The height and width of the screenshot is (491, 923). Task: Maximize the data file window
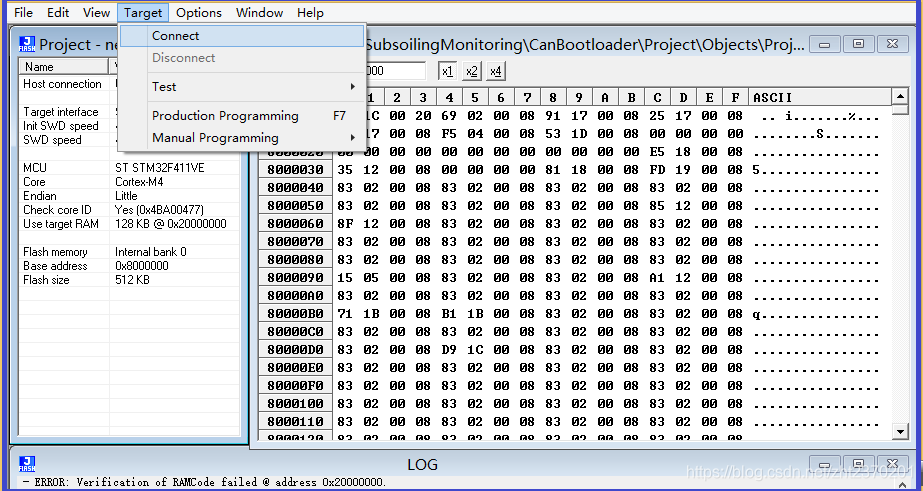858,44
